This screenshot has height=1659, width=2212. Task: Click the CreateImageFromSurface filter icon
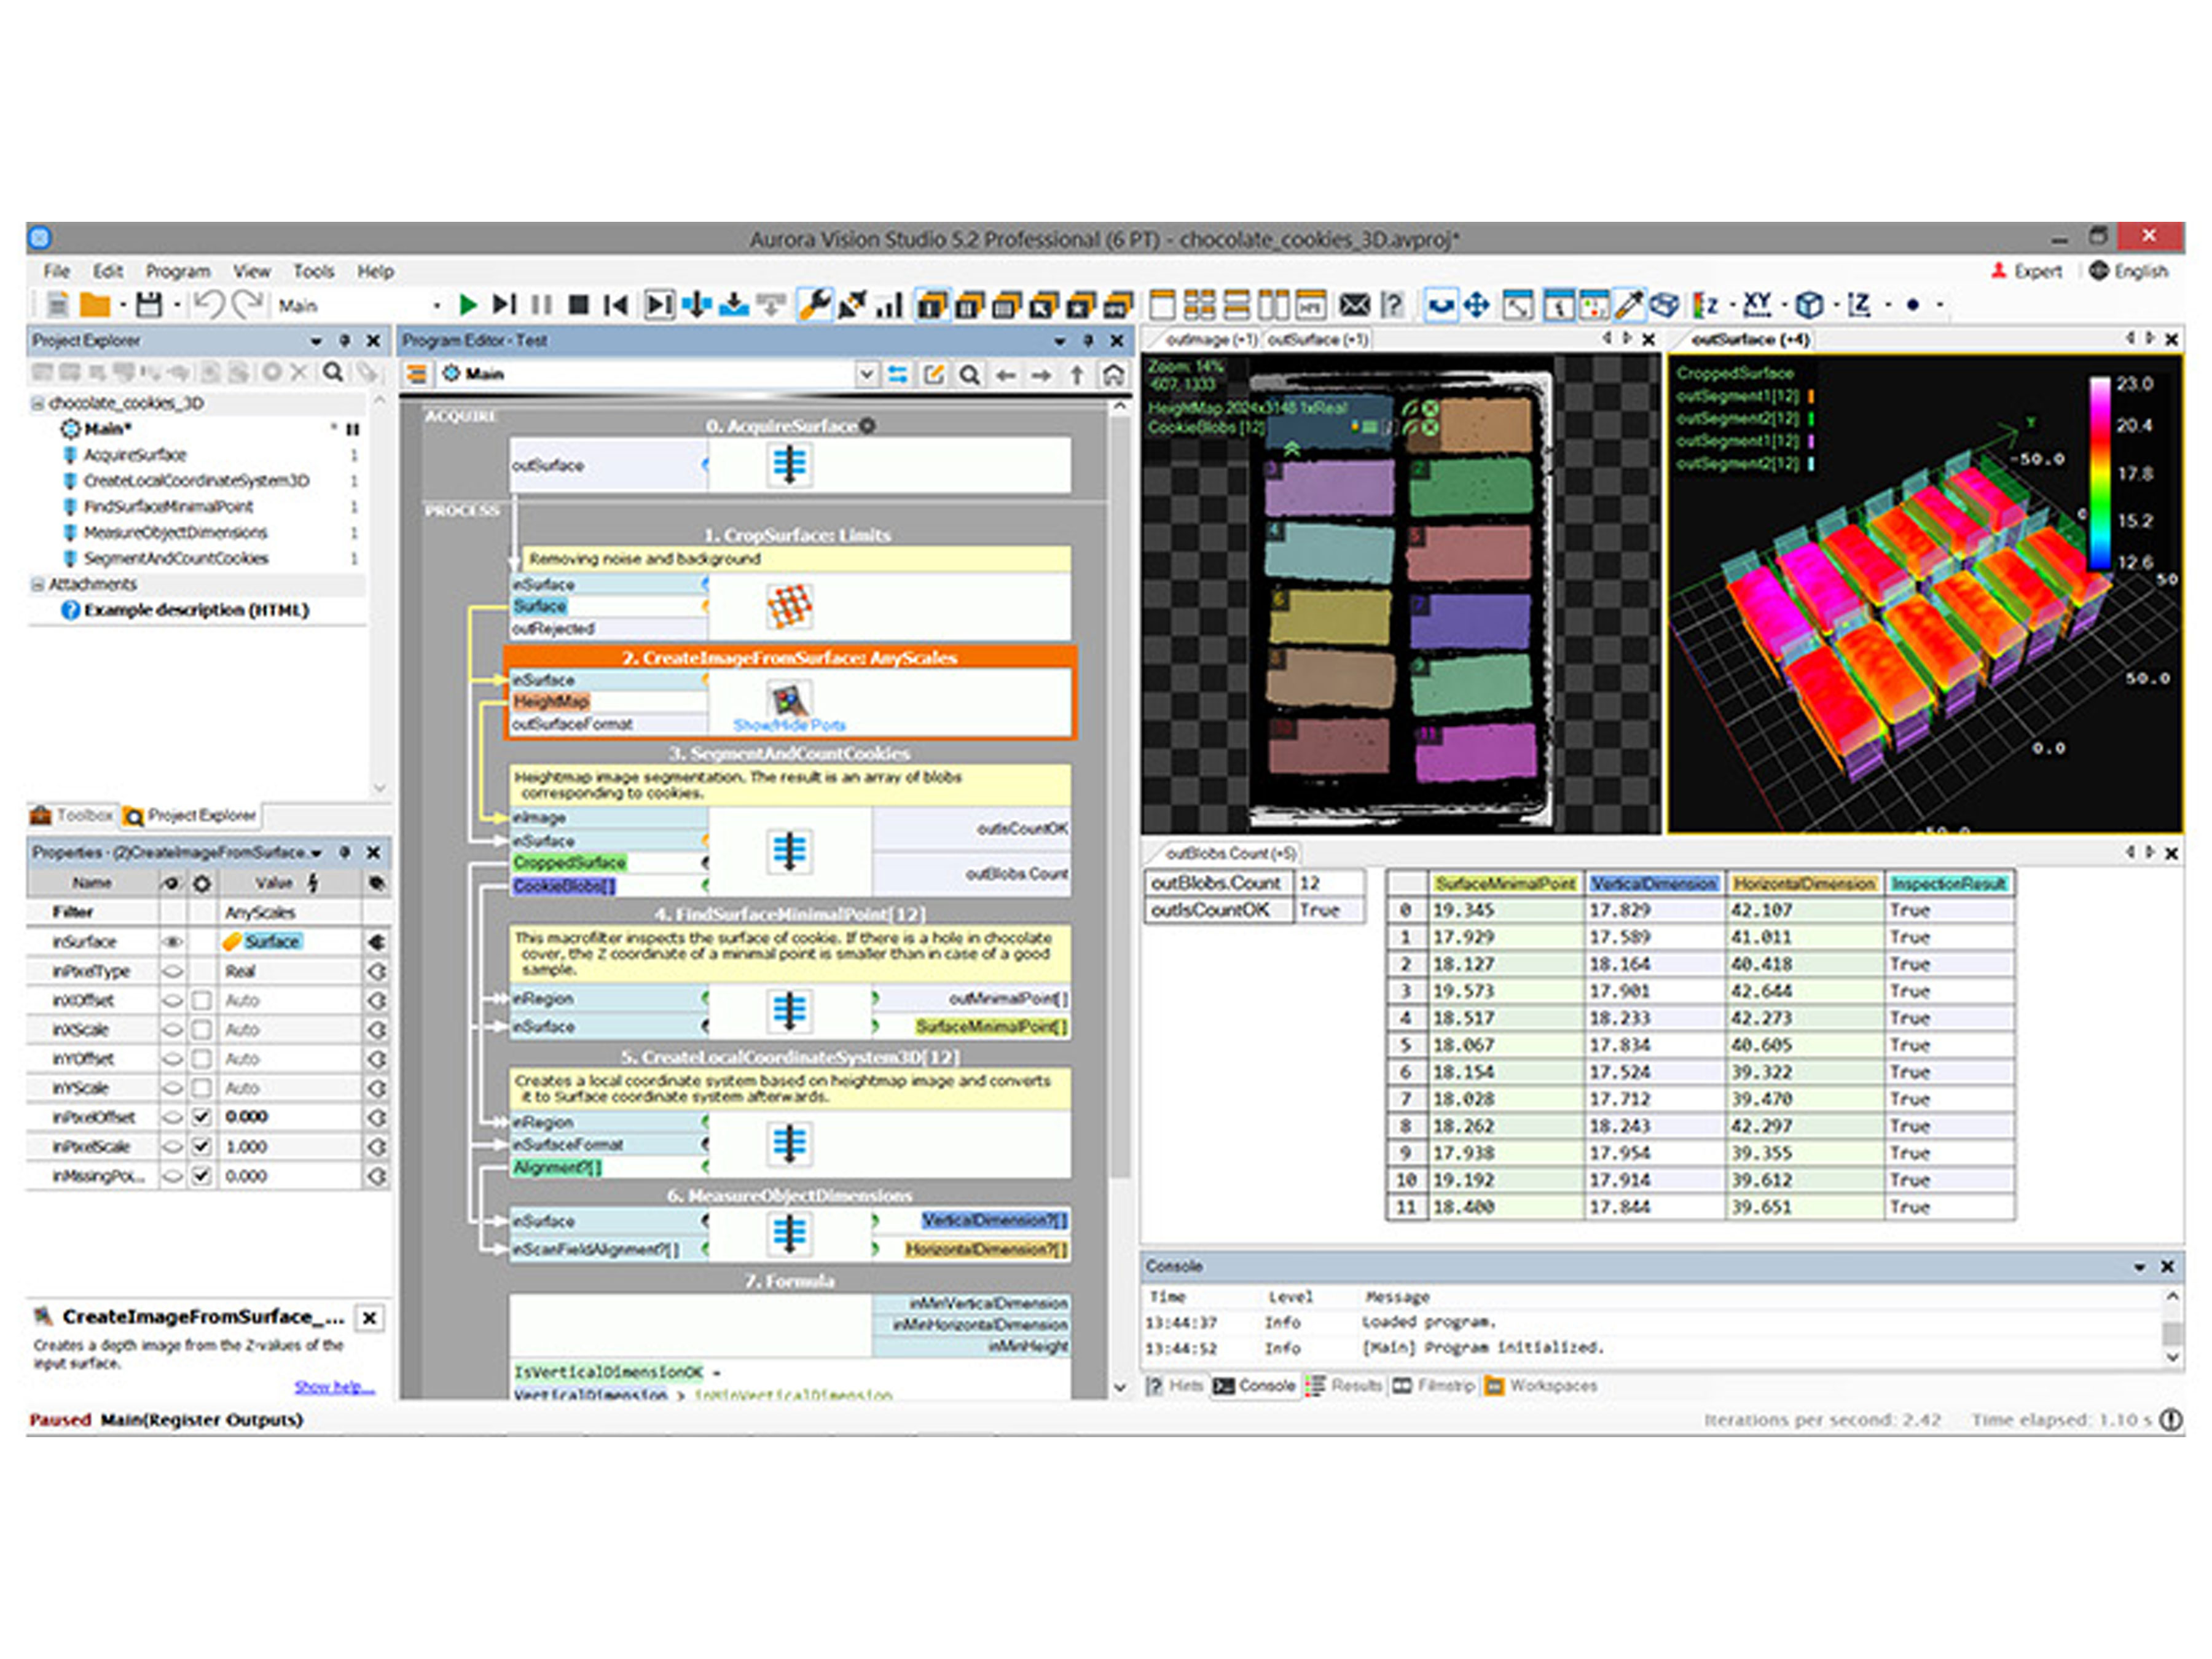(789, 698)
